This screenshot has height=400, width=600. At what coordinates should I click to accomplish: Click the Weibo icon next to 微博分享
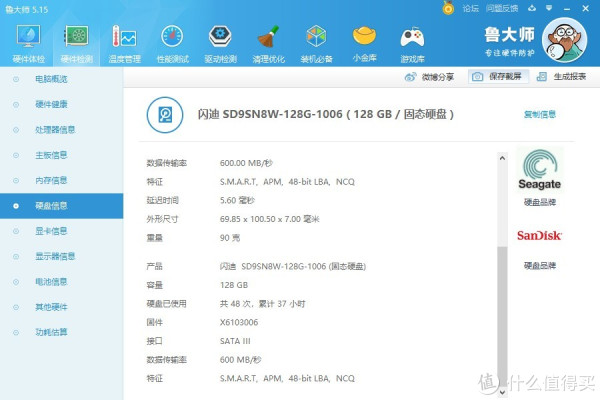tap(410, 77)
